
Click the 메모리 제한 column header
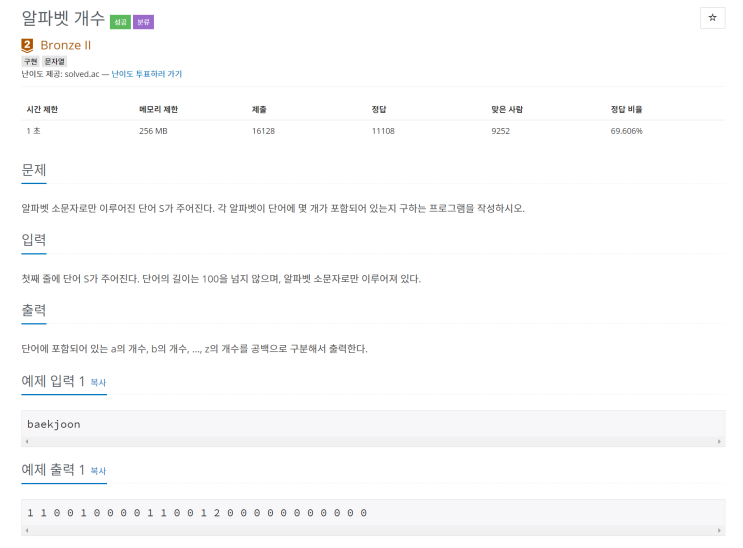pos(158,110)
